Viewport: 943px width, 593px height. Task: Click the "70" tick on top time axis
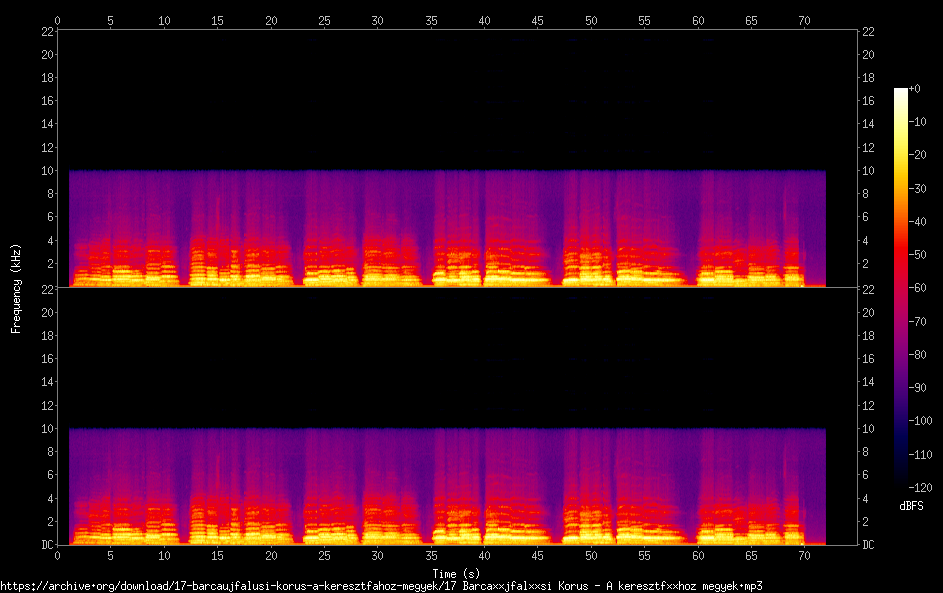point(804,20)
